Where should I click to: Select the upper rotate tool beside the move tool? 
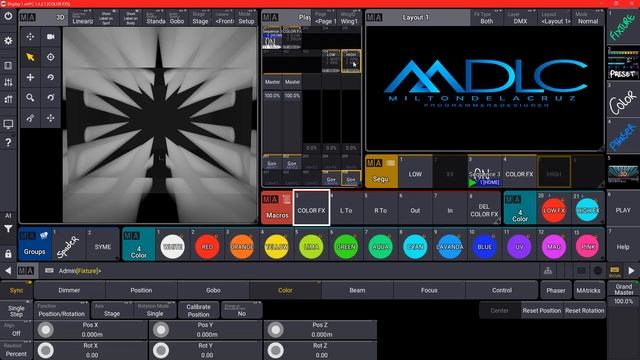click(x=51, y=78)
